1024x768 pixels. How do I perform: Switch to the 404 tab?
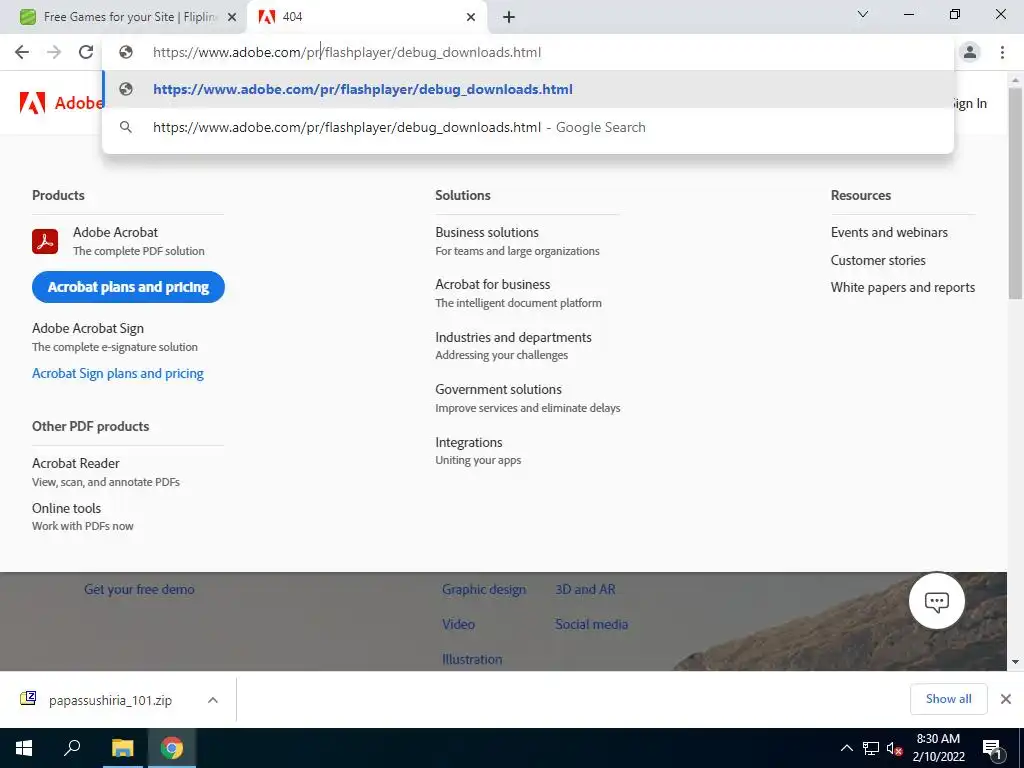(366, 17)
